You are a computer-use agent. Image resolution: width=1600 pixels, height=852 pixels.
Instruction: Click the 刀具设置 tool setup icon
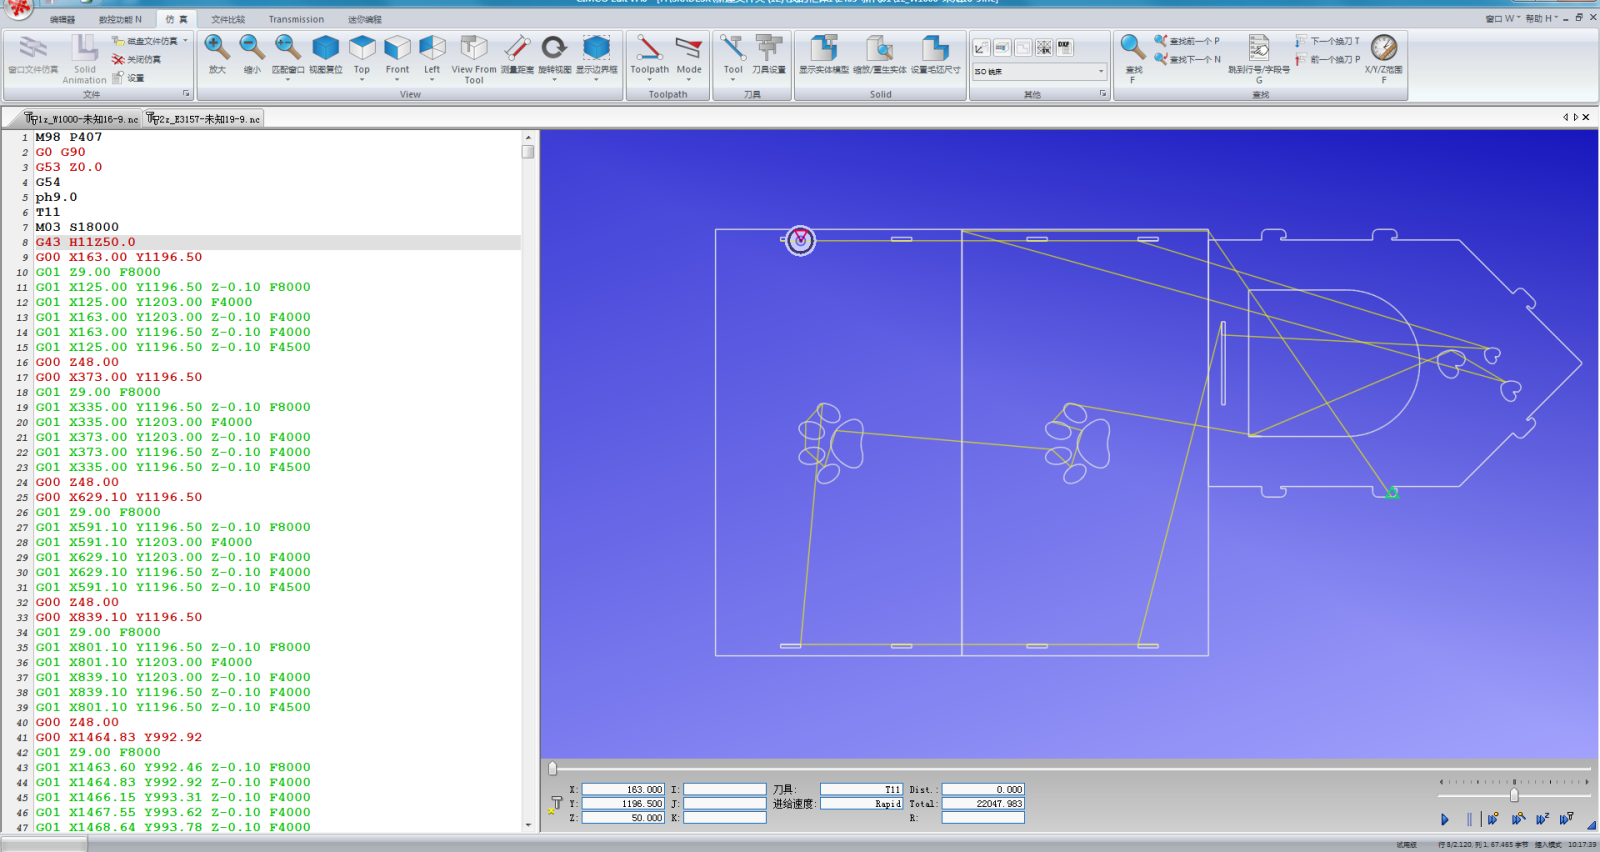point(769,47)
